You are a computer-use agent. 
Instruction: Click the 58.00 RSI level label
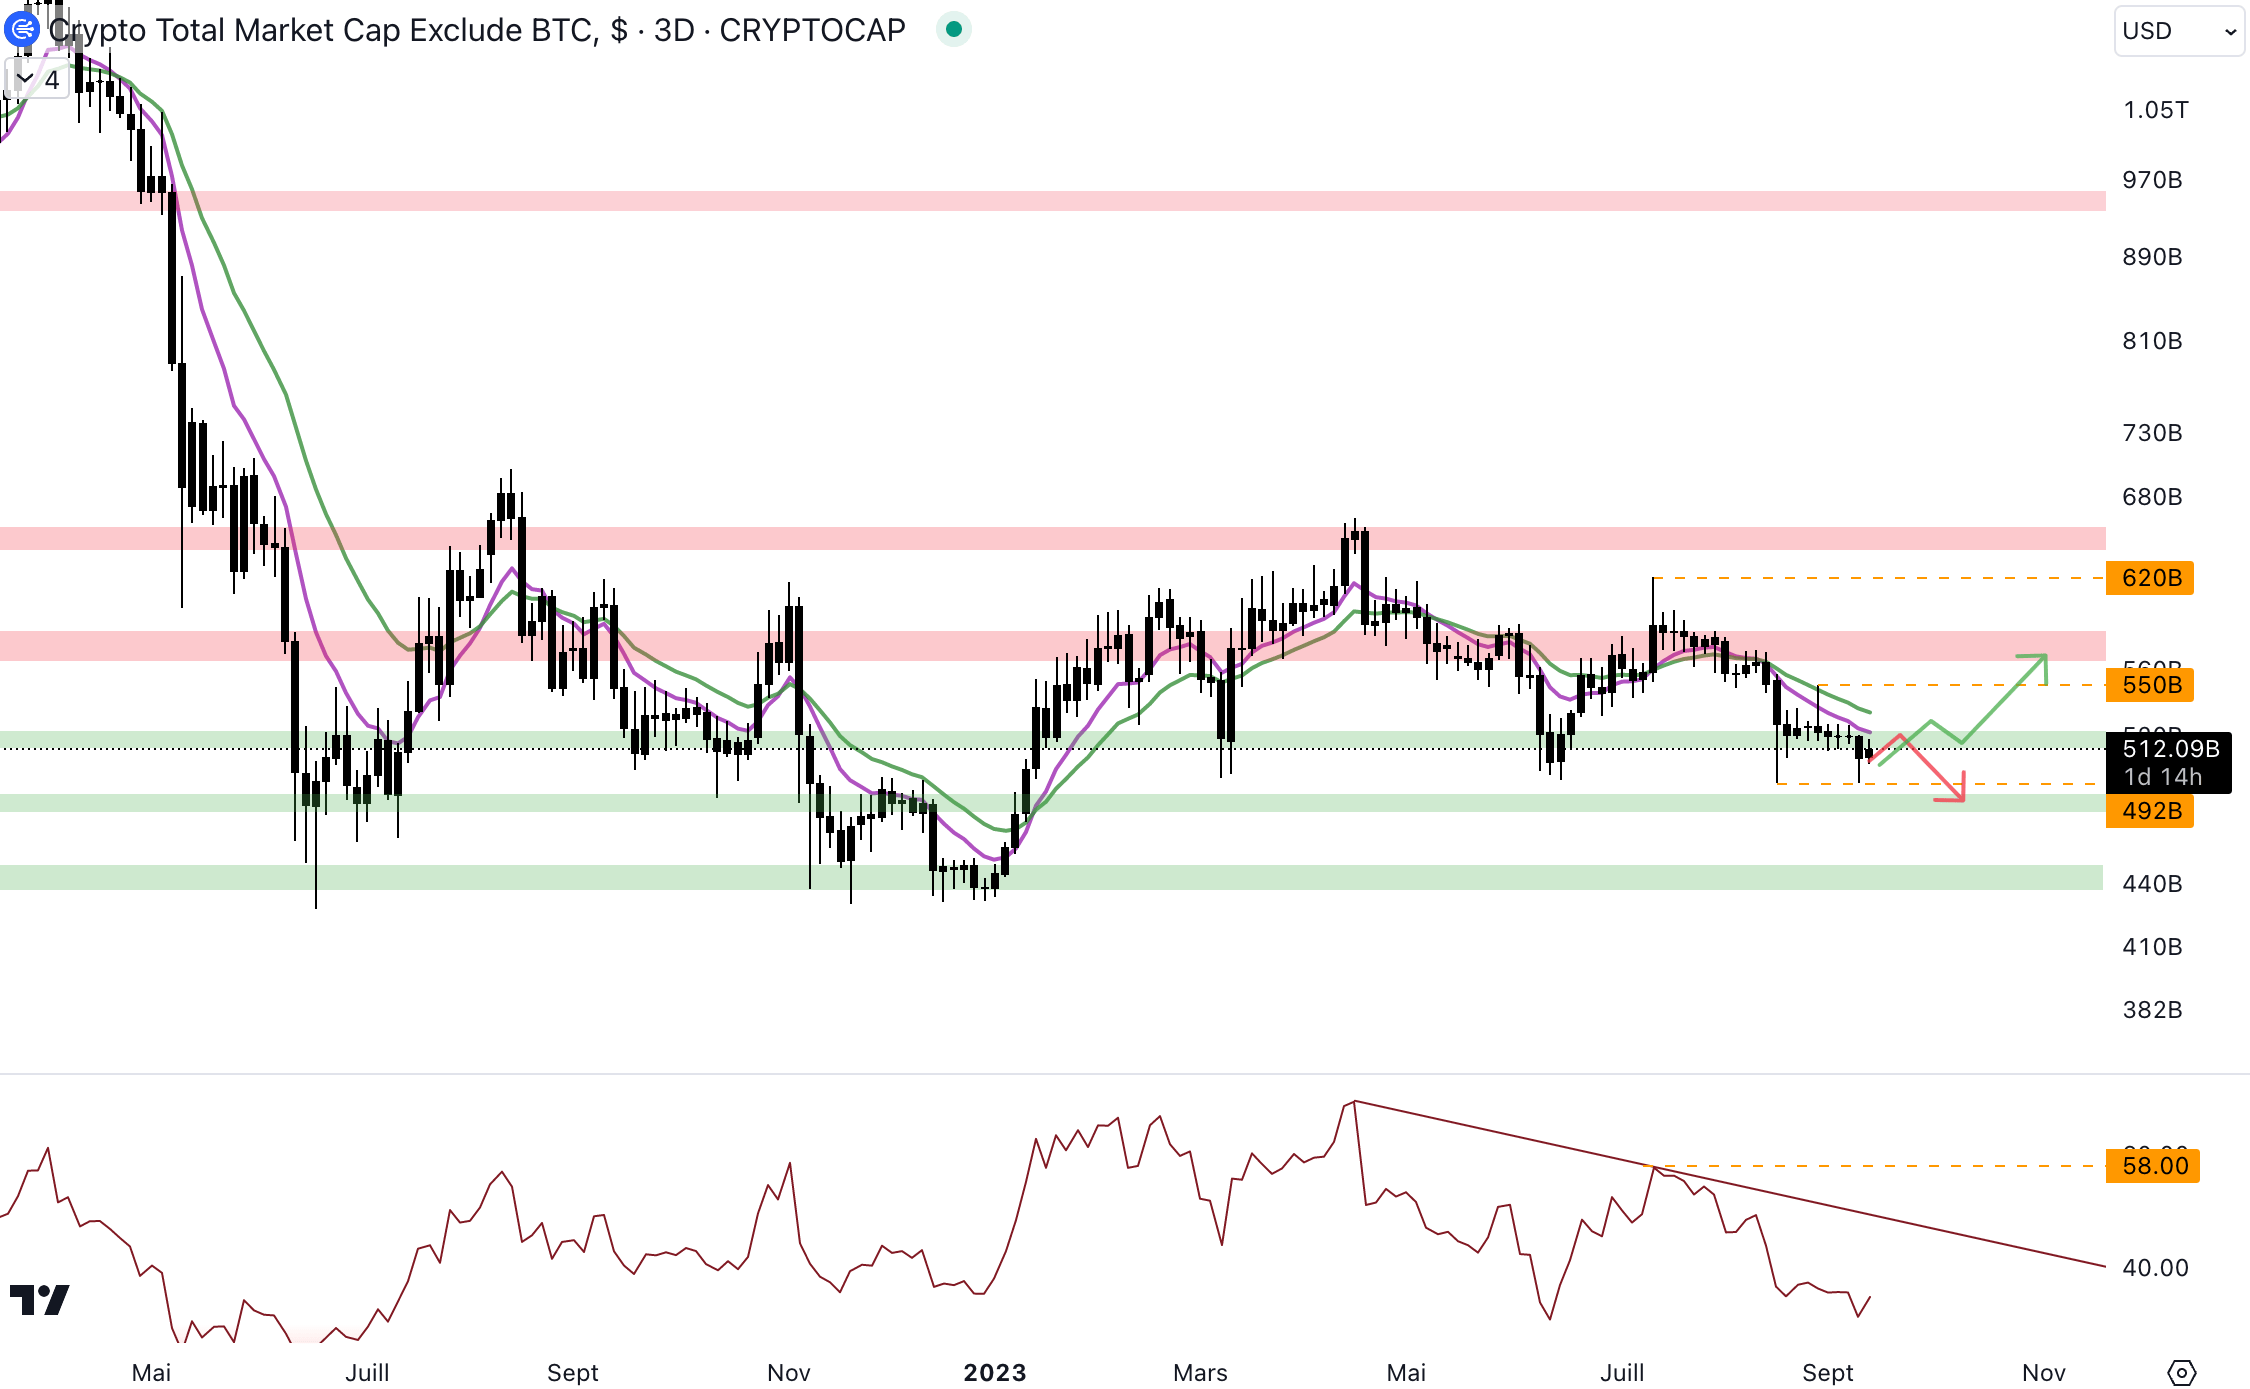pyautogui.click(x=2152, y=1166)
